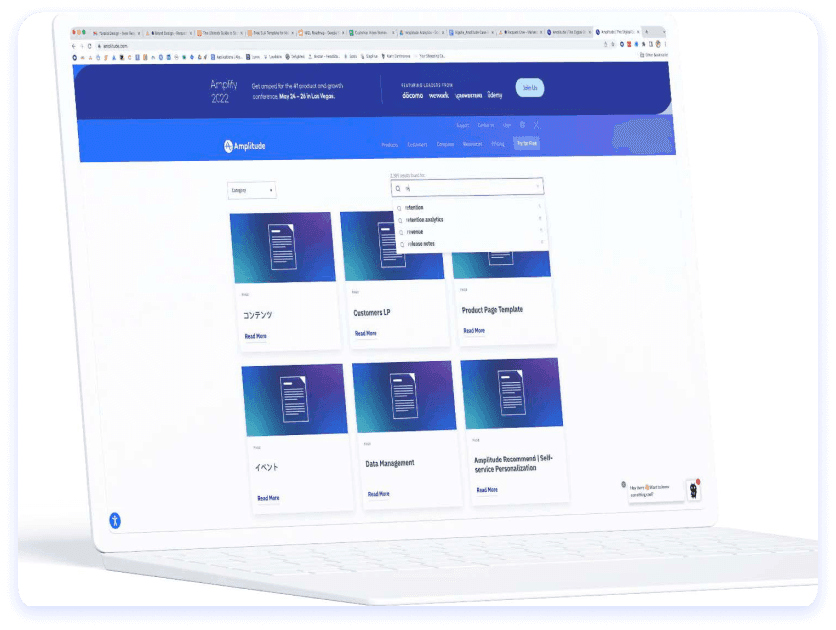Open the accessibility widget icon
This screenshot has height=630, width=836.
115,520
